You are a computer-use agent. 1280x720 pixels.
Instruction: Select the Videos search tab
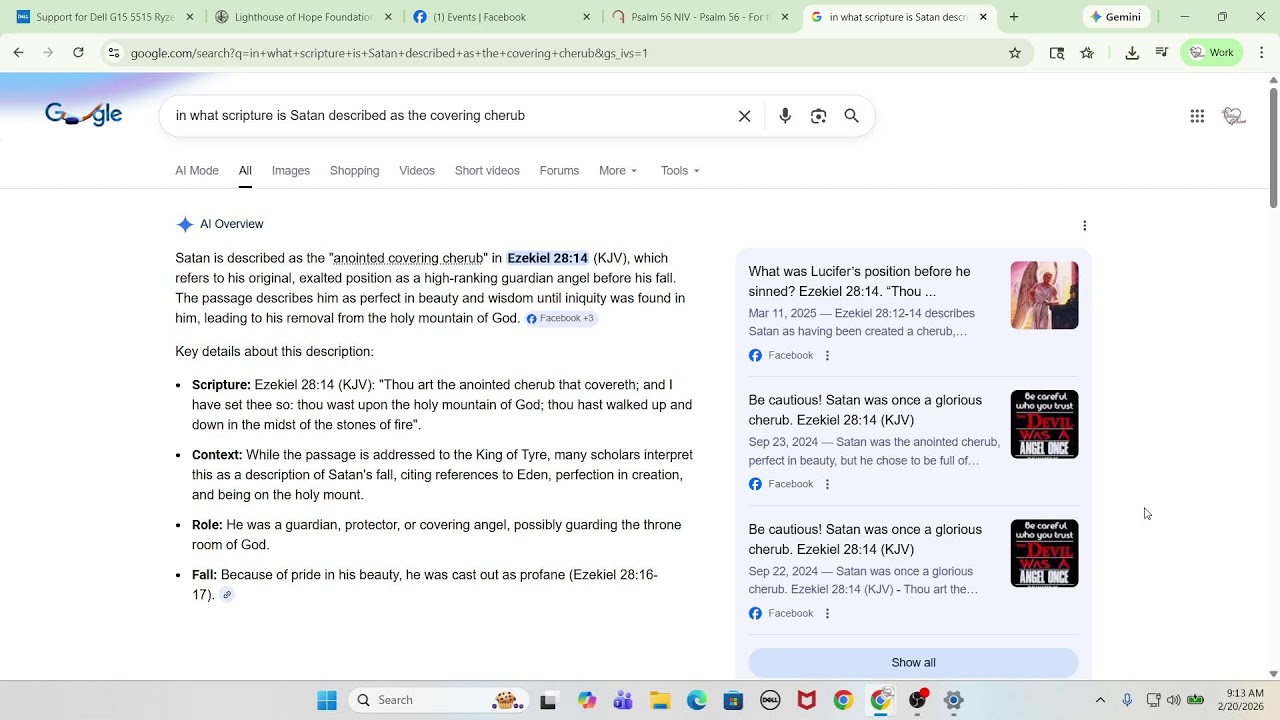417,171
